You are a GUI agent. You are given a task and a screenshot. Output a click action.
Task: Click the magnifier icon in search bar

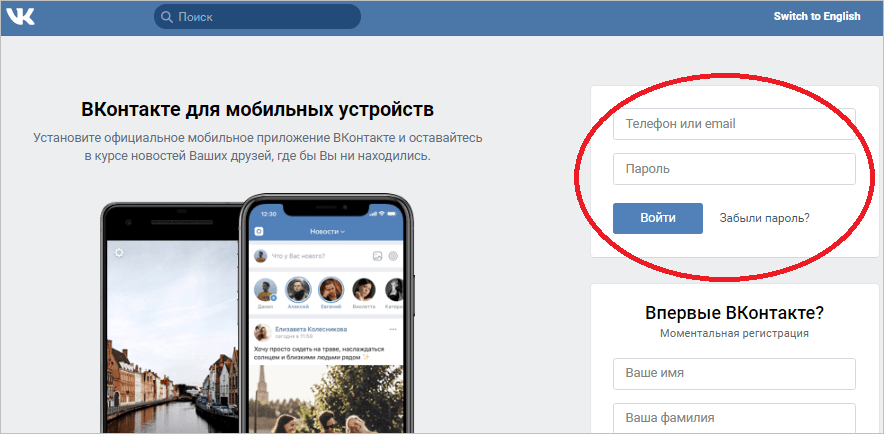166,17
